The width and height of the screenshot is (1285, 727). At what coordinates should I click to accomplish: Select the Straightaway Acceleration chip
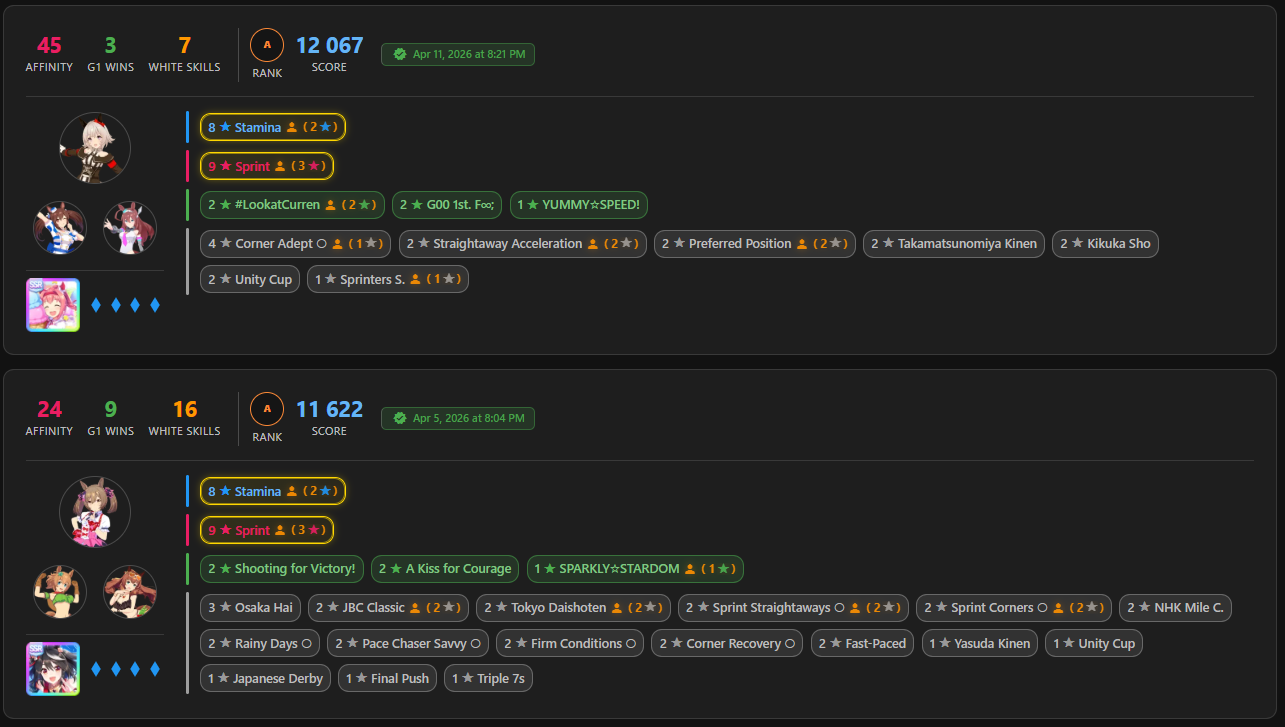523,243
